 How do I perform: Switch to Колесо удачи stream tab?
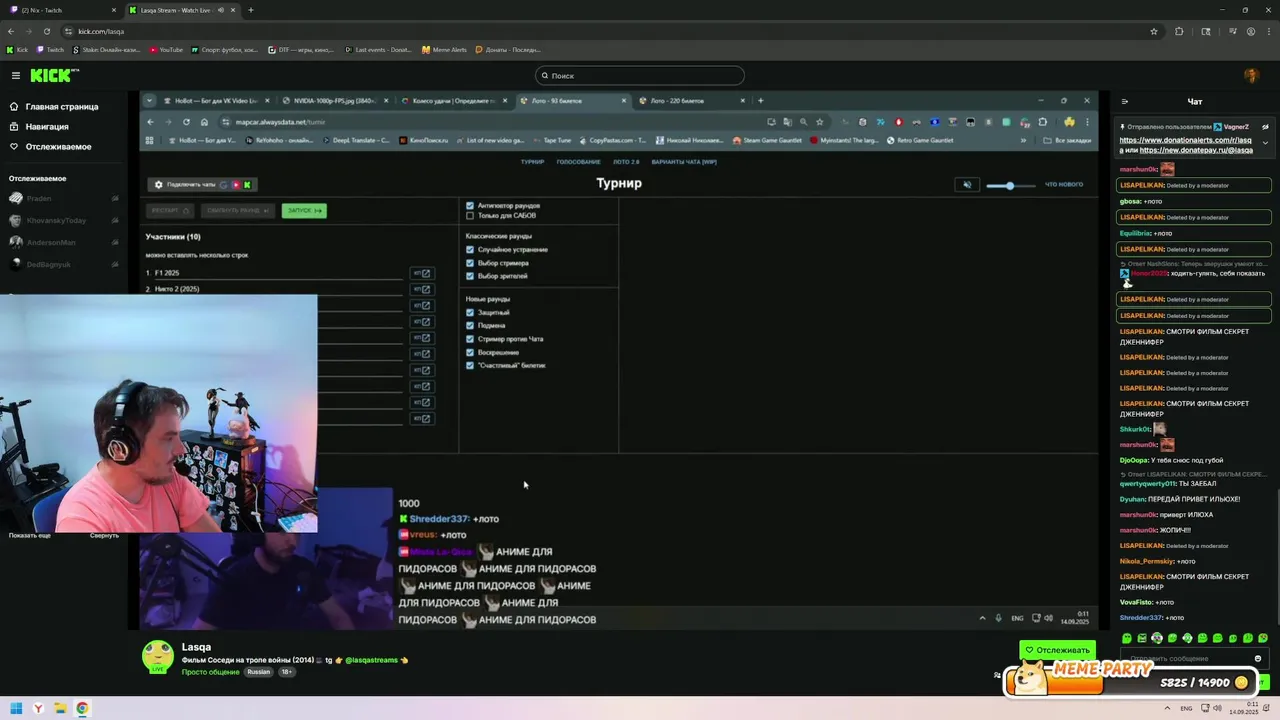coord(453,101)
